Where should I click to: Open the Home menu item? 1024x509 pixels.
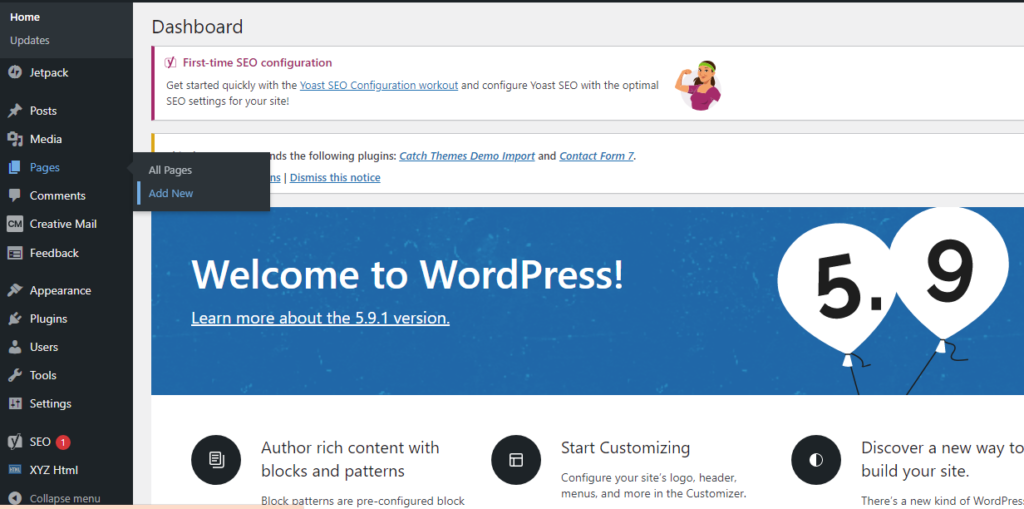click(25, 17)
